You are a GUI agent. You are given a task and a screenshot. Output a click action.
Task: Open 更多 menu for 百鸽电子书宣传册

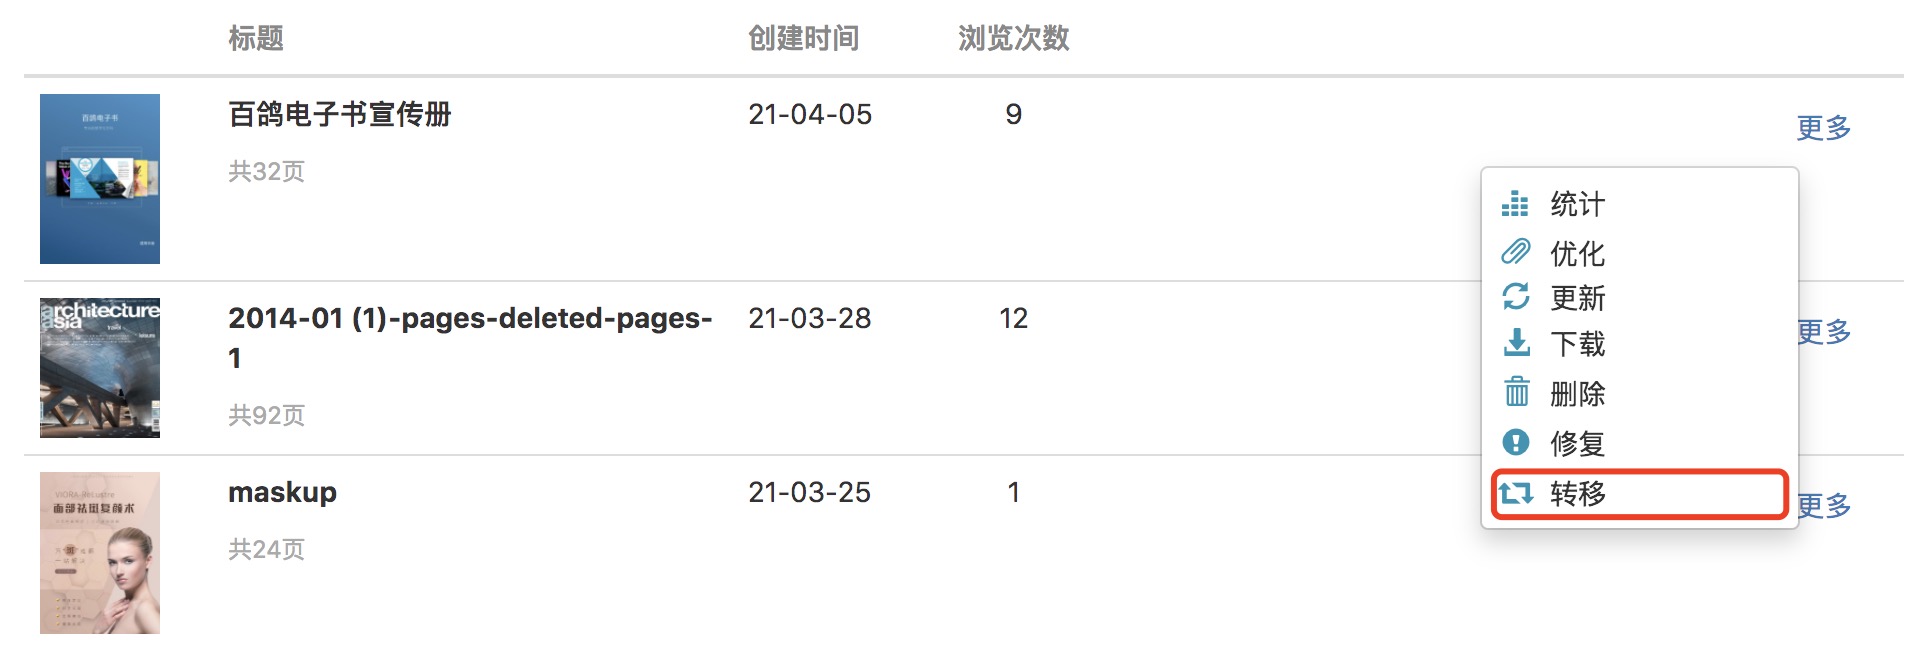tap(1823, 128)
